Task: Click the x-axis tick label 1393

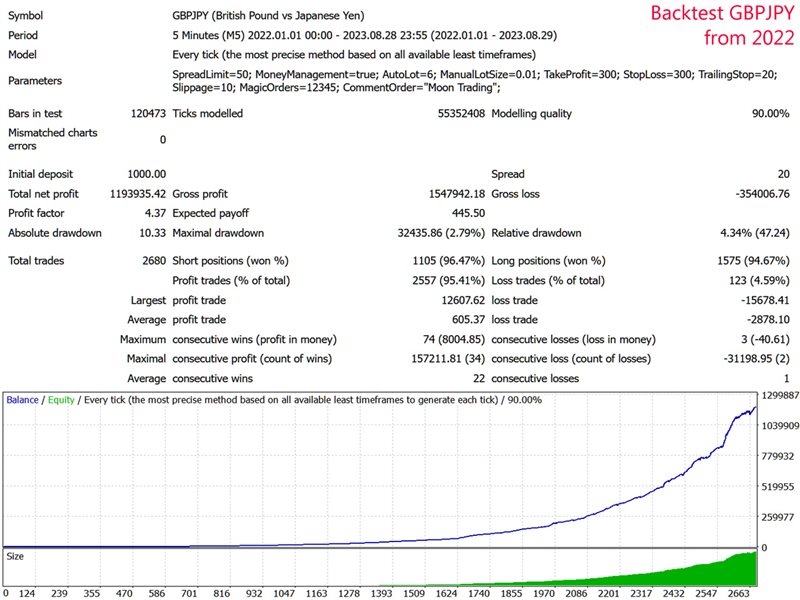Action: coord(381,593)
